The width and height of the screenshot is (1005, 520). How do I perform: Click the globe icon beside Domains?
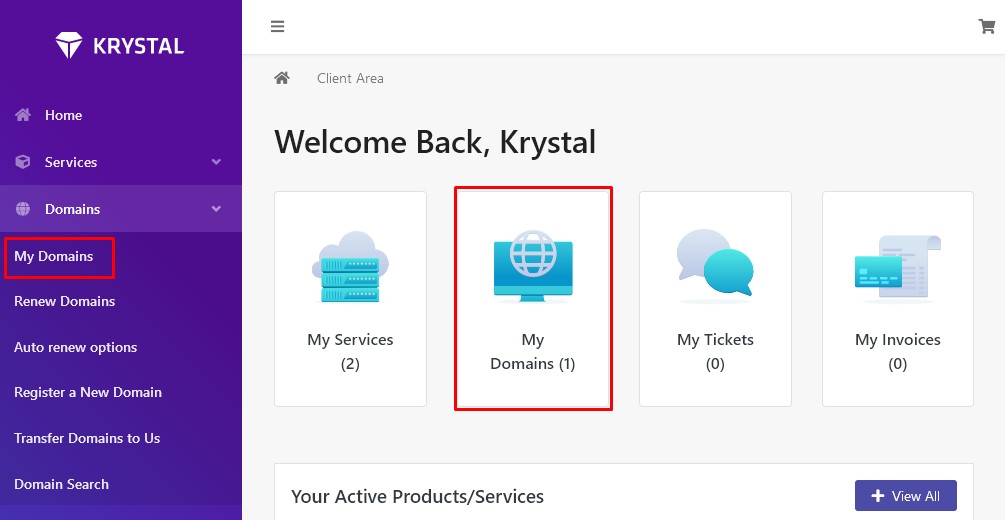(23, 208)
